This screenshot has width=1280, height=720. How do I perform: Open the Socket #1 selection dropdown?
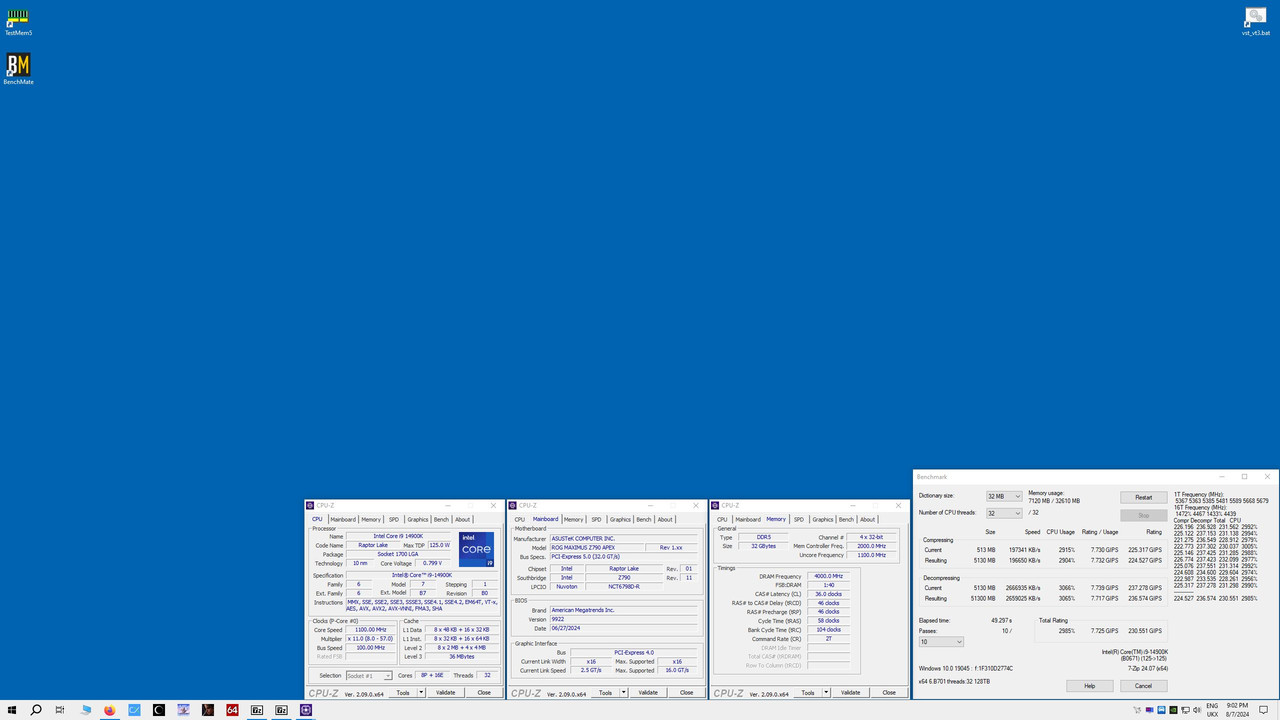click(x=369, y=676)
